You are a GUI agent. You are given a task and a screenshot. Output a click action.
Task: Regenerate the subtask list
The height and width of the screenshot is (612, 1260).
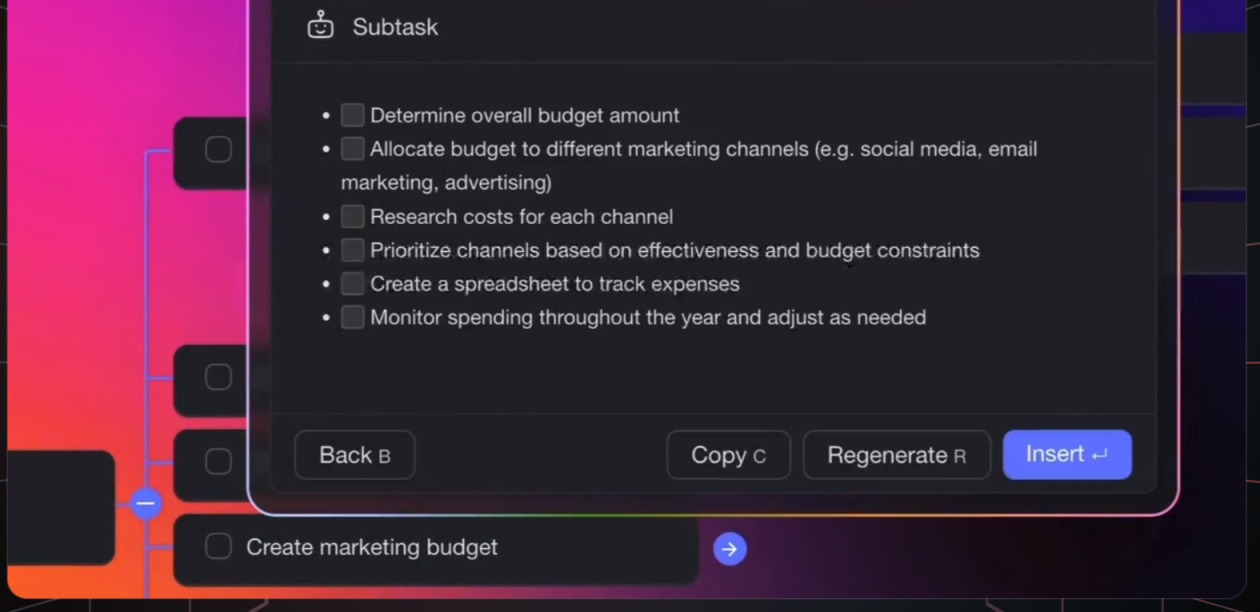click(896, 455)
